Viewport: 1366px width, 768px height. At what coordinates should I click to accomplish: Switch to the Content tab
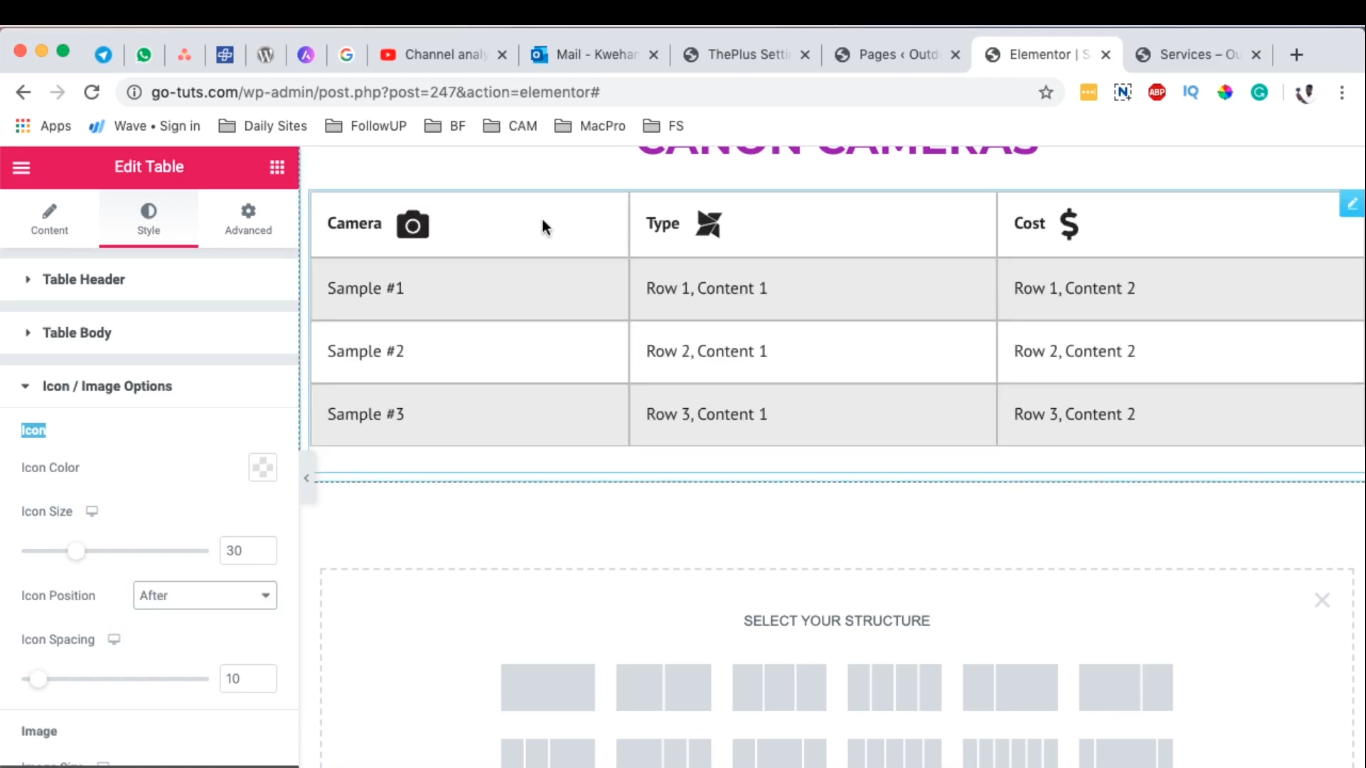[x=49, y=218]
